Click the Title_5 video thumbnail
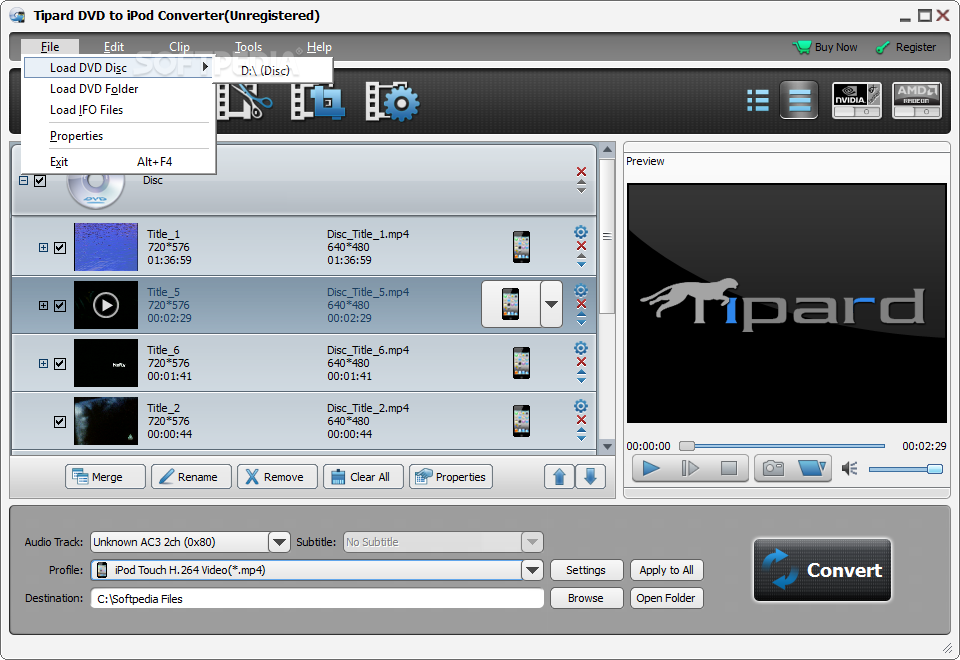 (x=106, y=305)
